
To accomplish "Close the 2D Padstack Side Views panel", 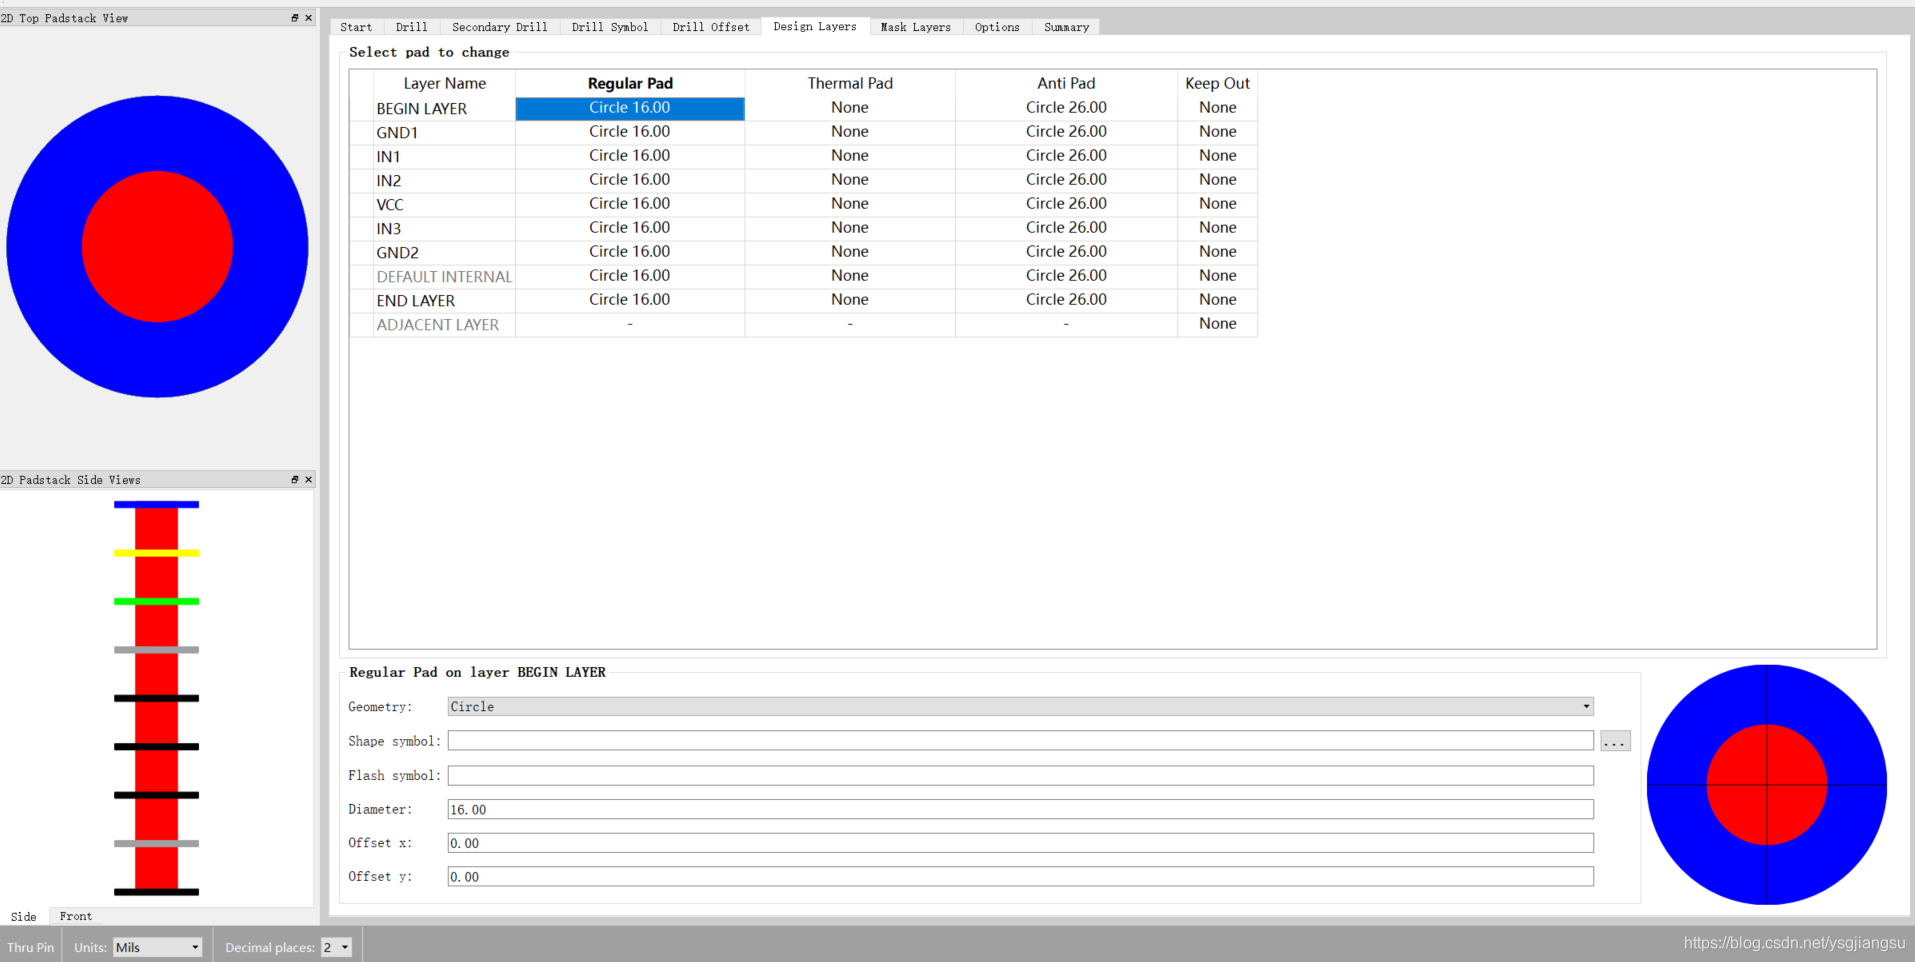I will tap(308, 480).
